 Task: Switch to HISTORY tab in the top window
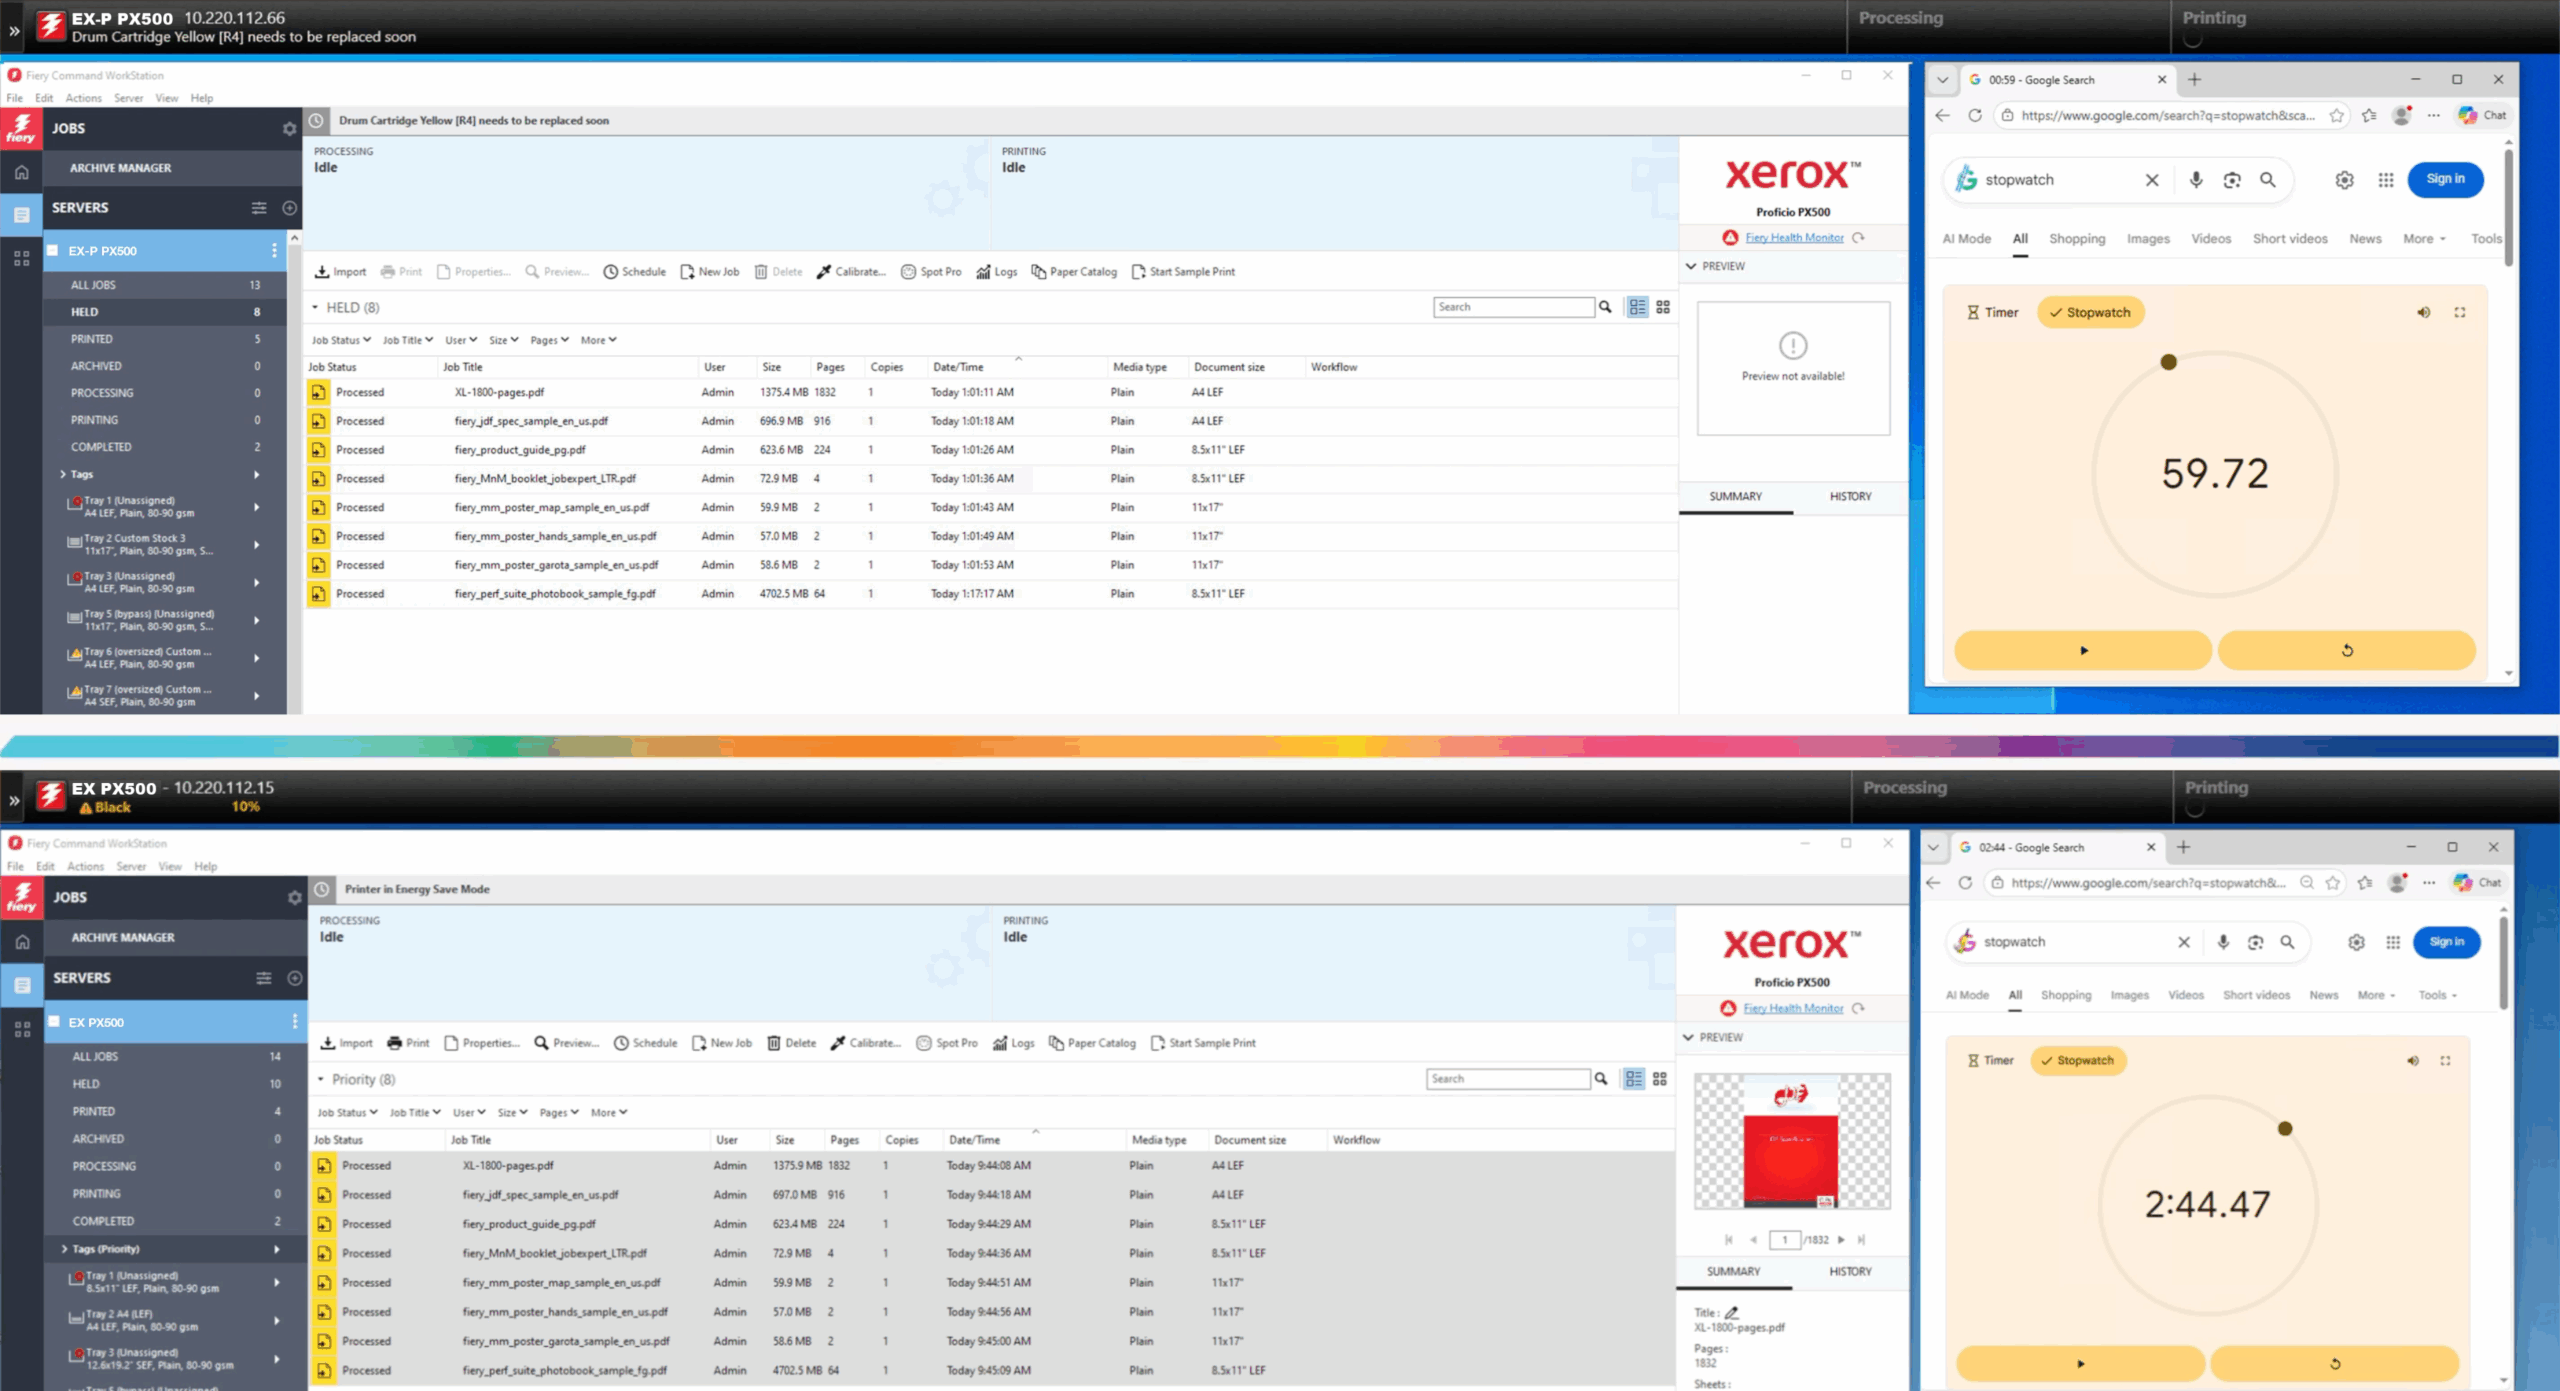point(1850,497)
